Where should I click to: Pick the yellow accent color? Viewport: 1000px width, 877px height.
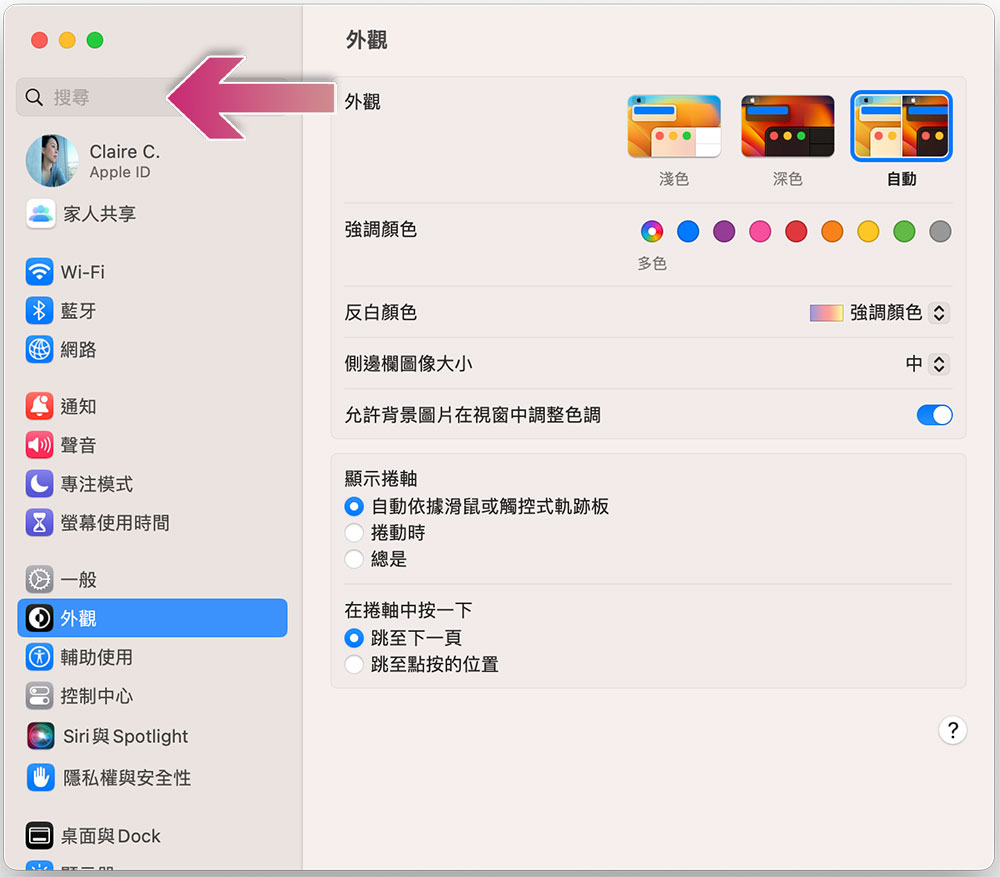tap(868, 231)
